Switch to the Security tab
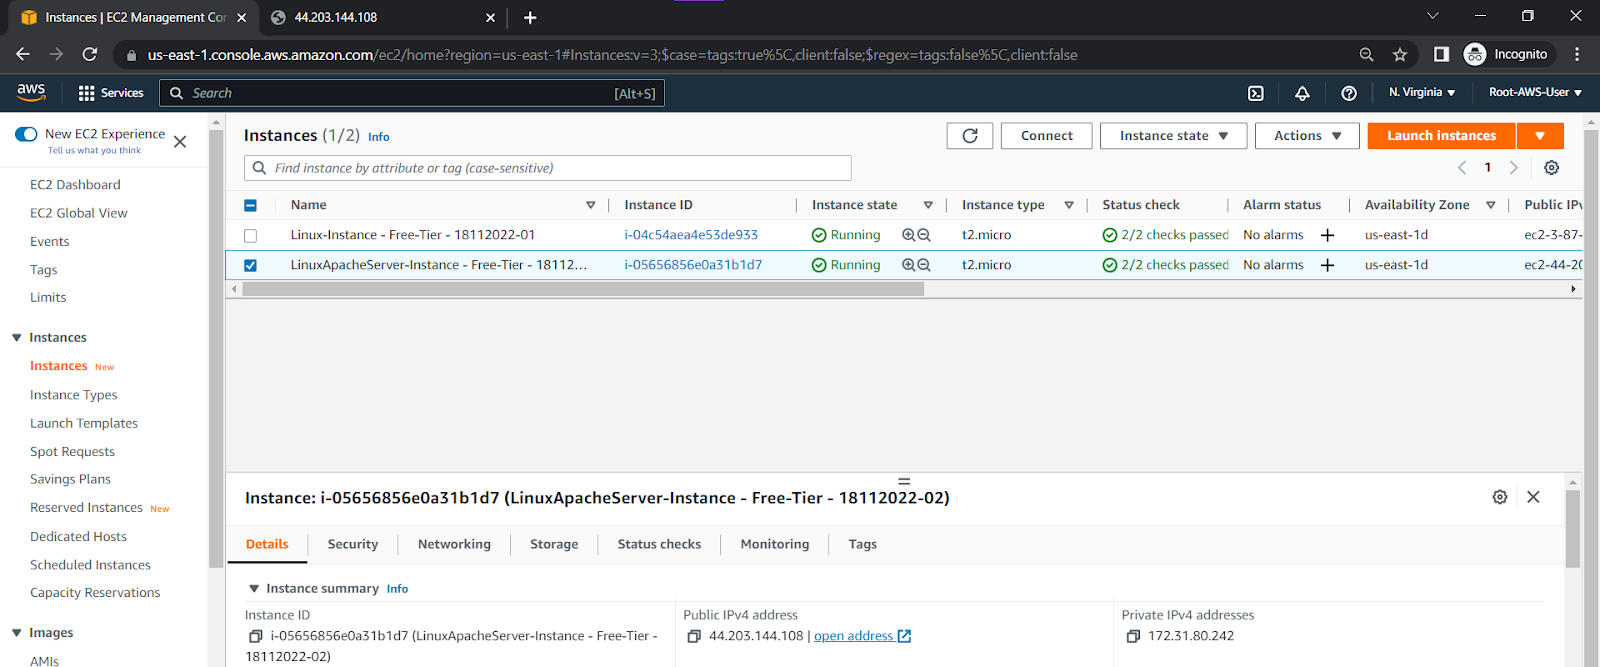 [x=353, y=544]
